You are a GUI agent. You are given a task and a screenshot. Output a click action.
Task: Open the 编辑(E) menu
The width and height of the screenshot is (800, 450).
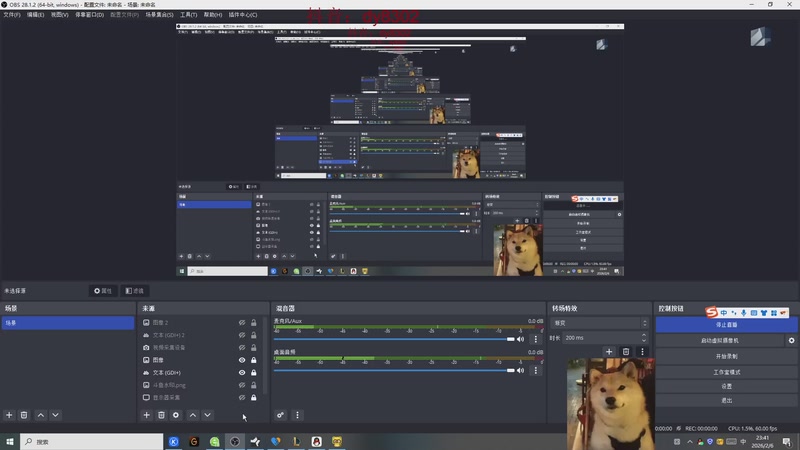click(36, 15)
